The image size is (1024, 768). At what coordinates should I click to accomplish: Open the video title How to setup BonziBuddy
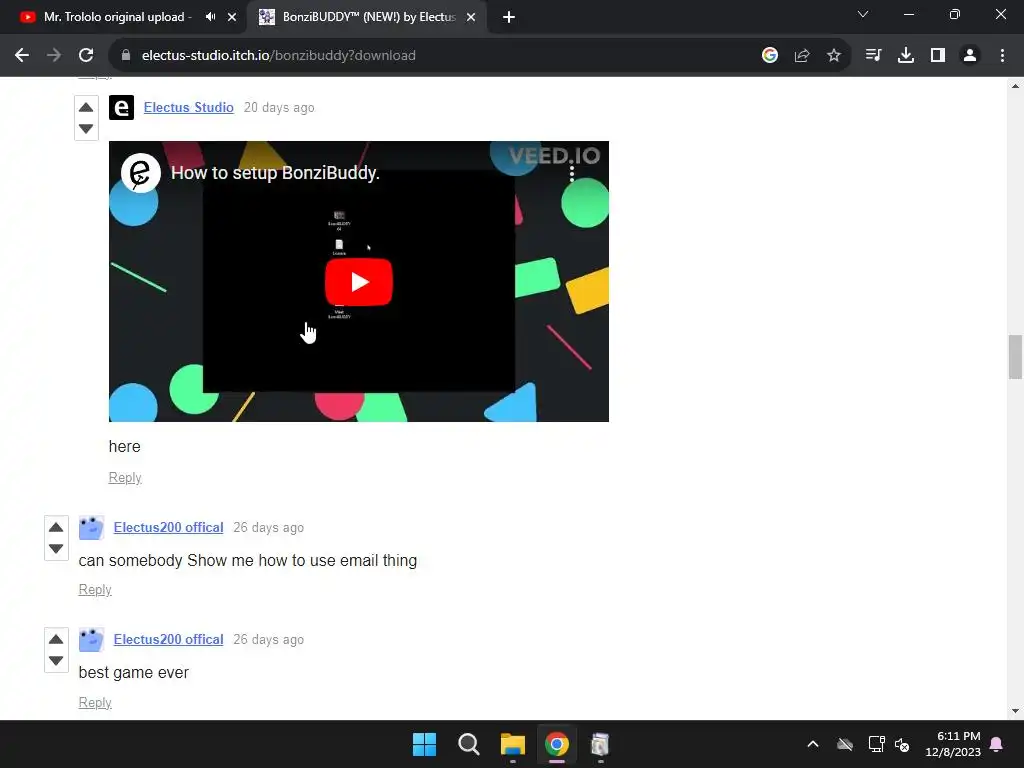point(275,173)
